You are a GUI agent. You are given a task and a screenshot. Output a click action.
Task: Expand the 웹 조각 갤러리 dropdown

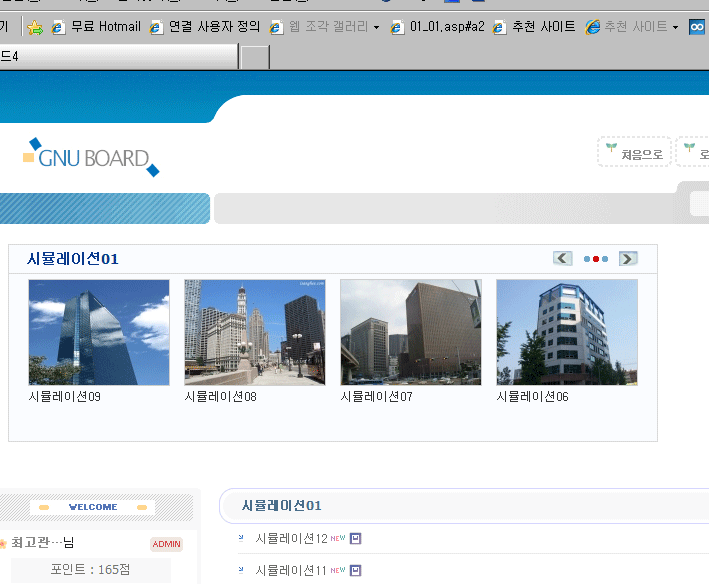coord(376,27)
